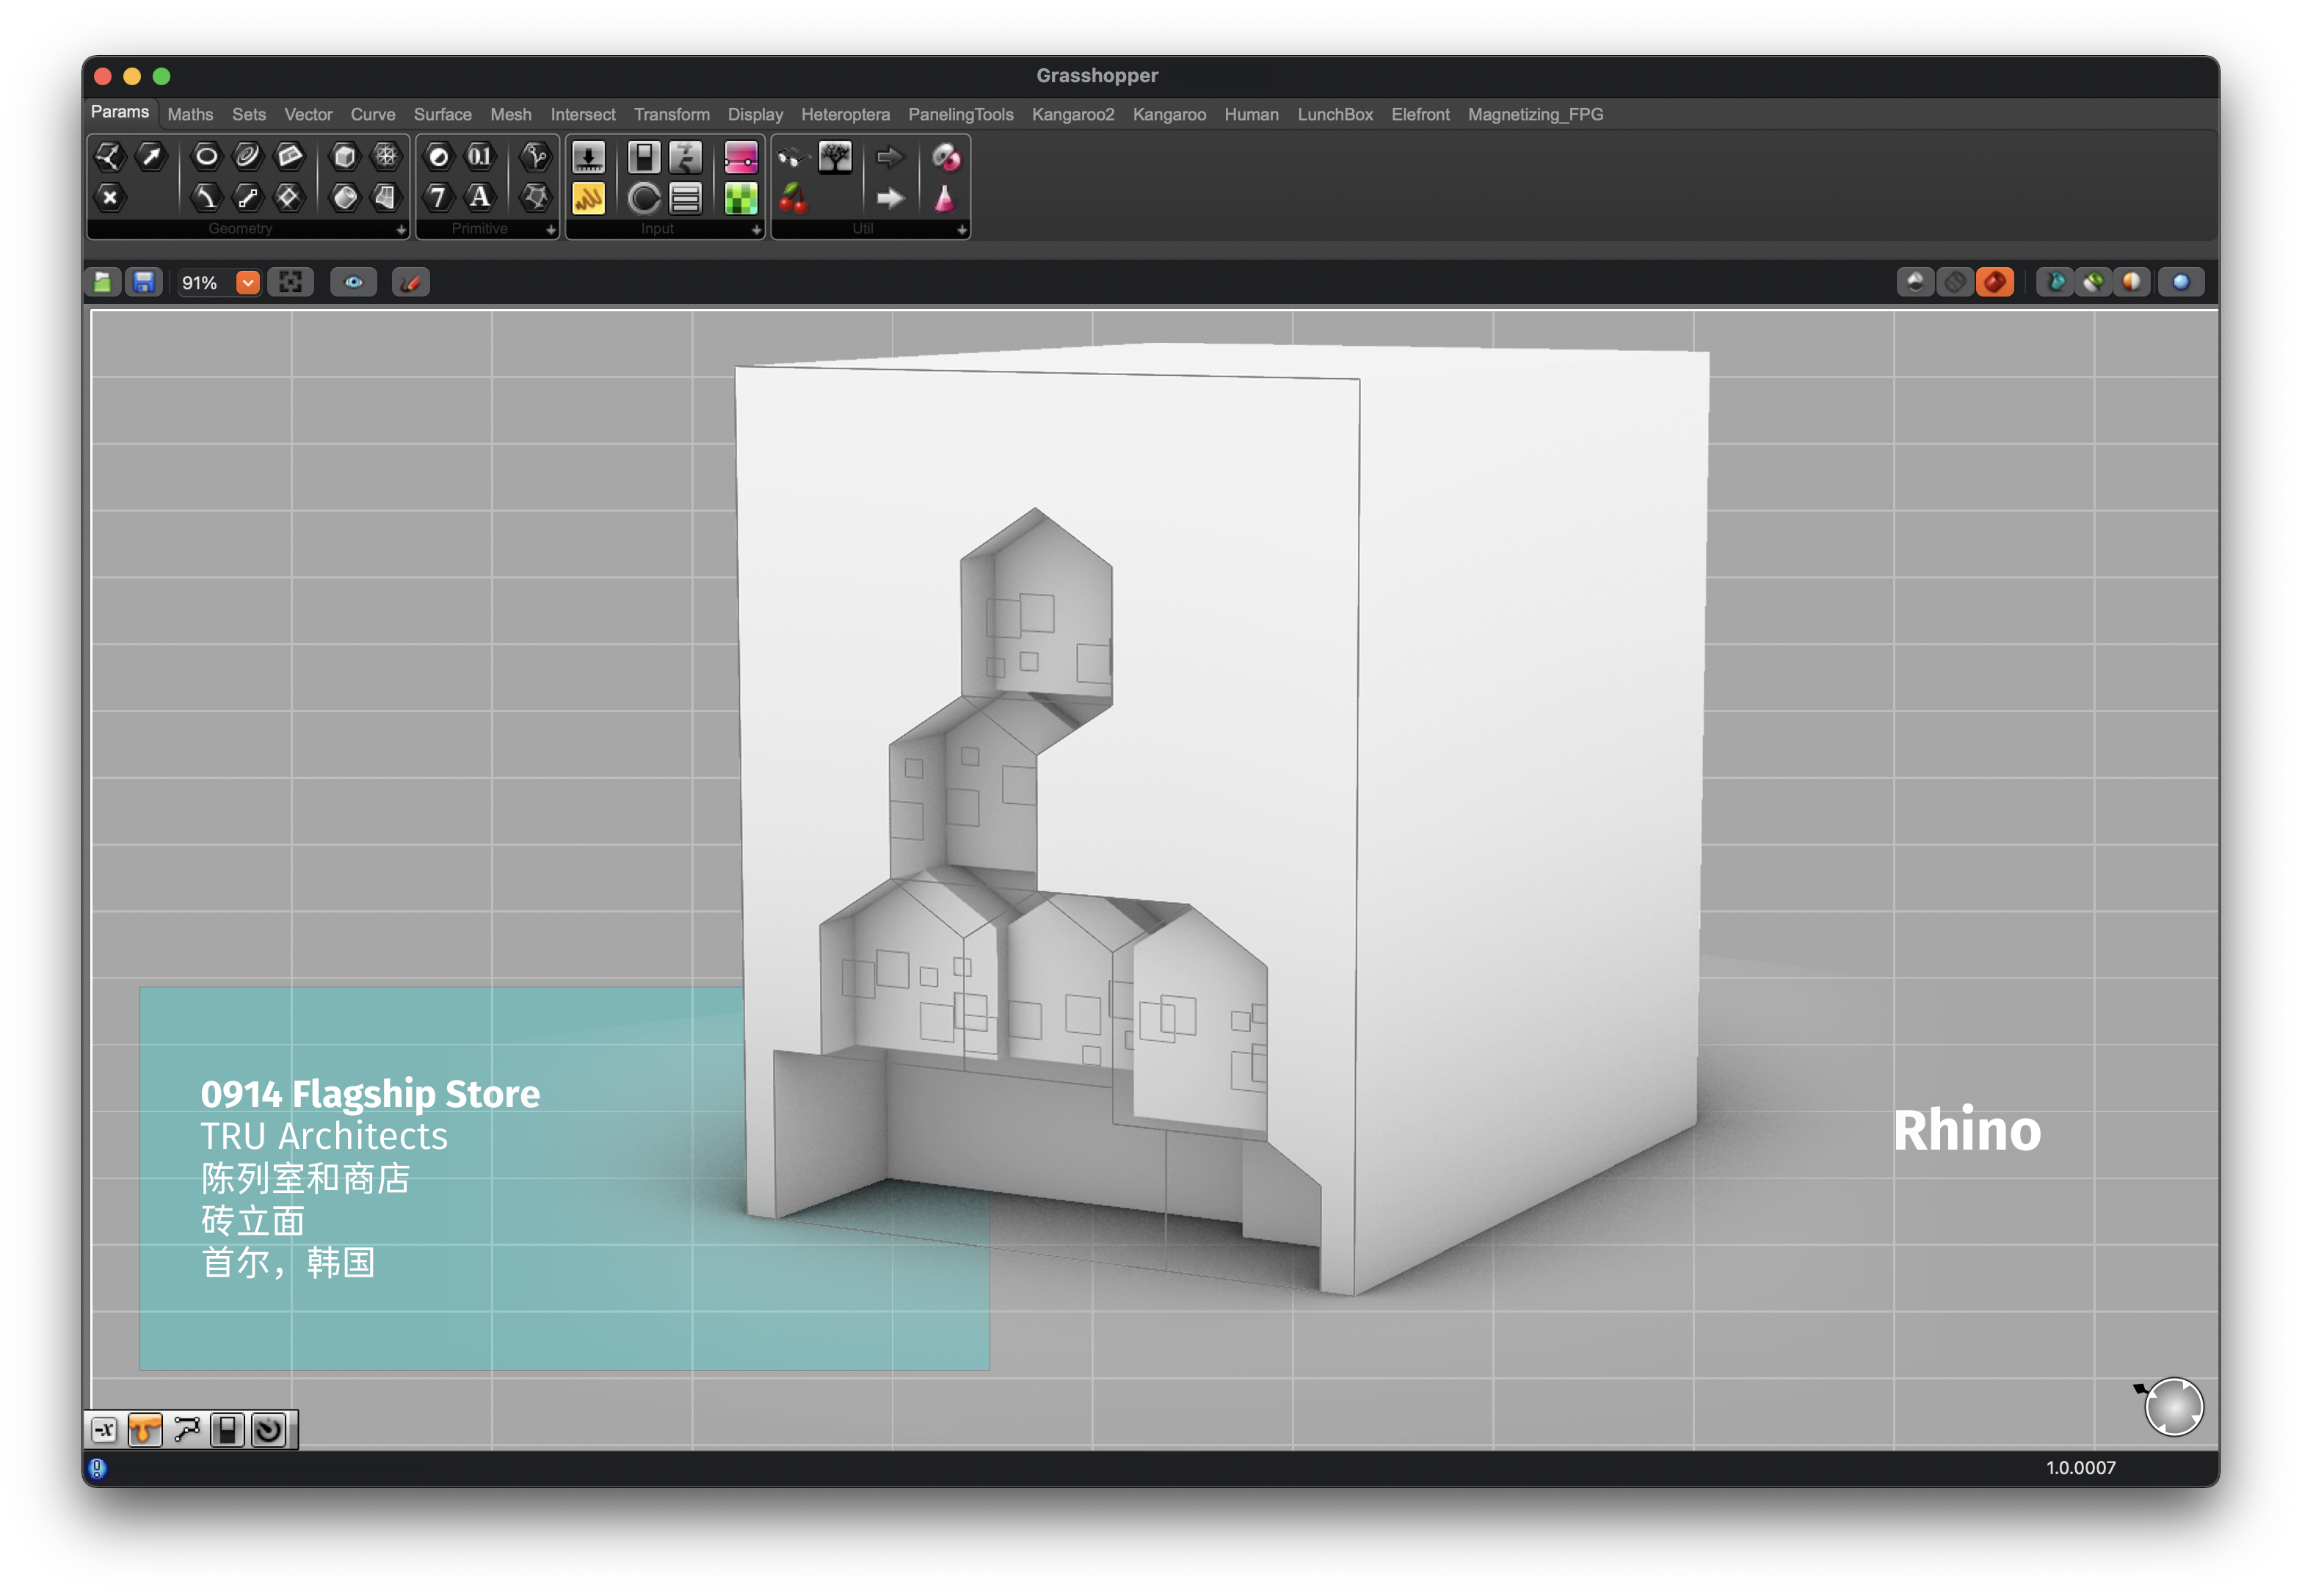Click the Text Panel yellow icon
The width and height of the screenshot is (2302, 1596).
588,198
